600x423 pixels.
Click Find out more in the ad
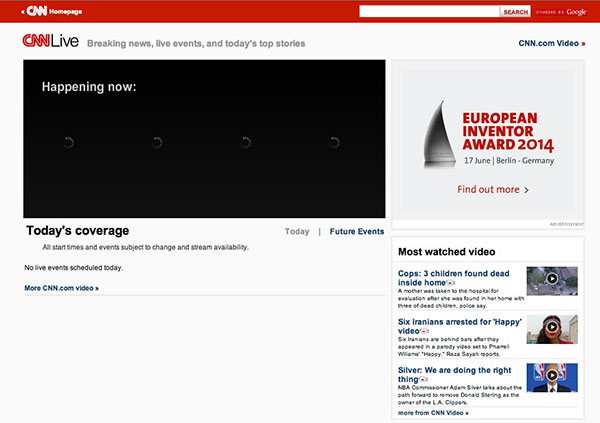[492, 189]
